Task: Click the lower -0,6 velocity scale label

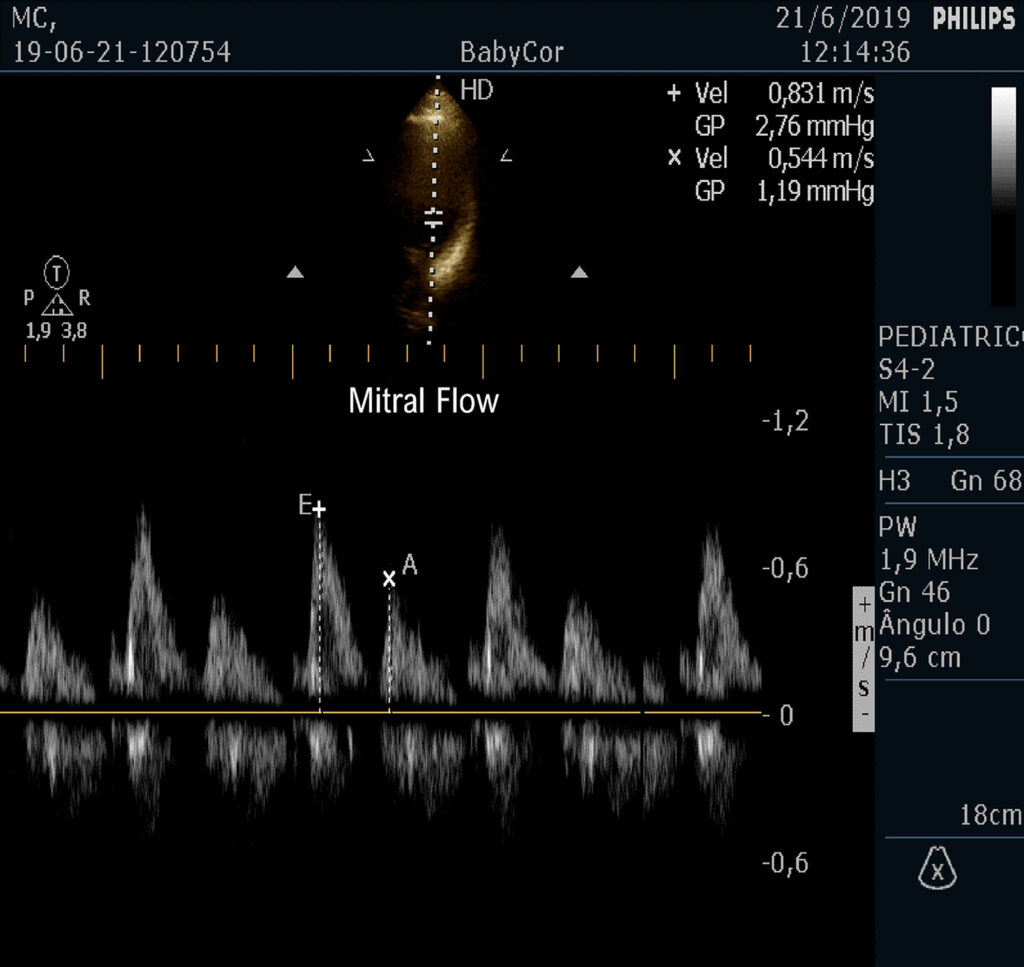Action: tap(785, 864)
